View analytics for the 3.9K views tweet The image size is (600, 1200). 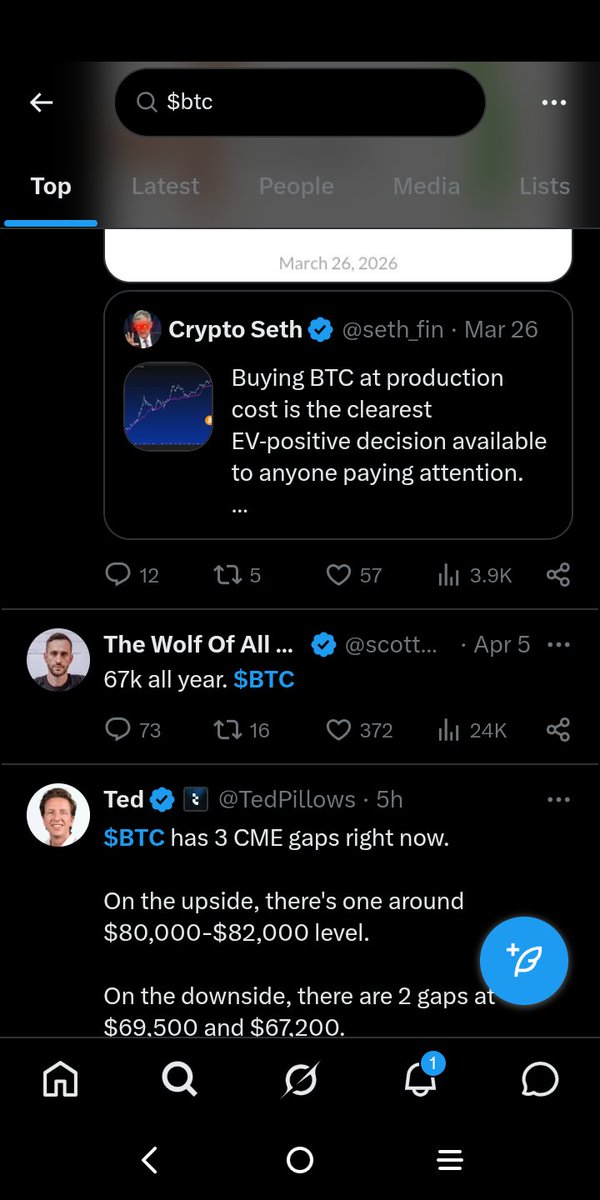coord(474,575)
